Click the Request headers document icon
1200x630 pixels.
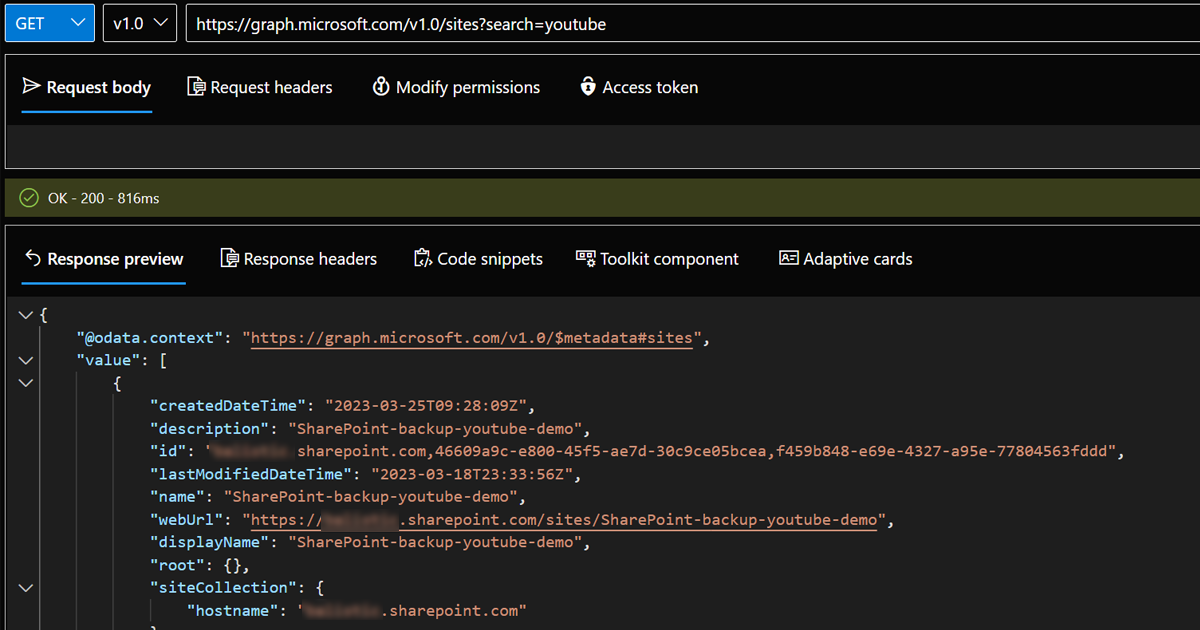(x=196, y=87)
